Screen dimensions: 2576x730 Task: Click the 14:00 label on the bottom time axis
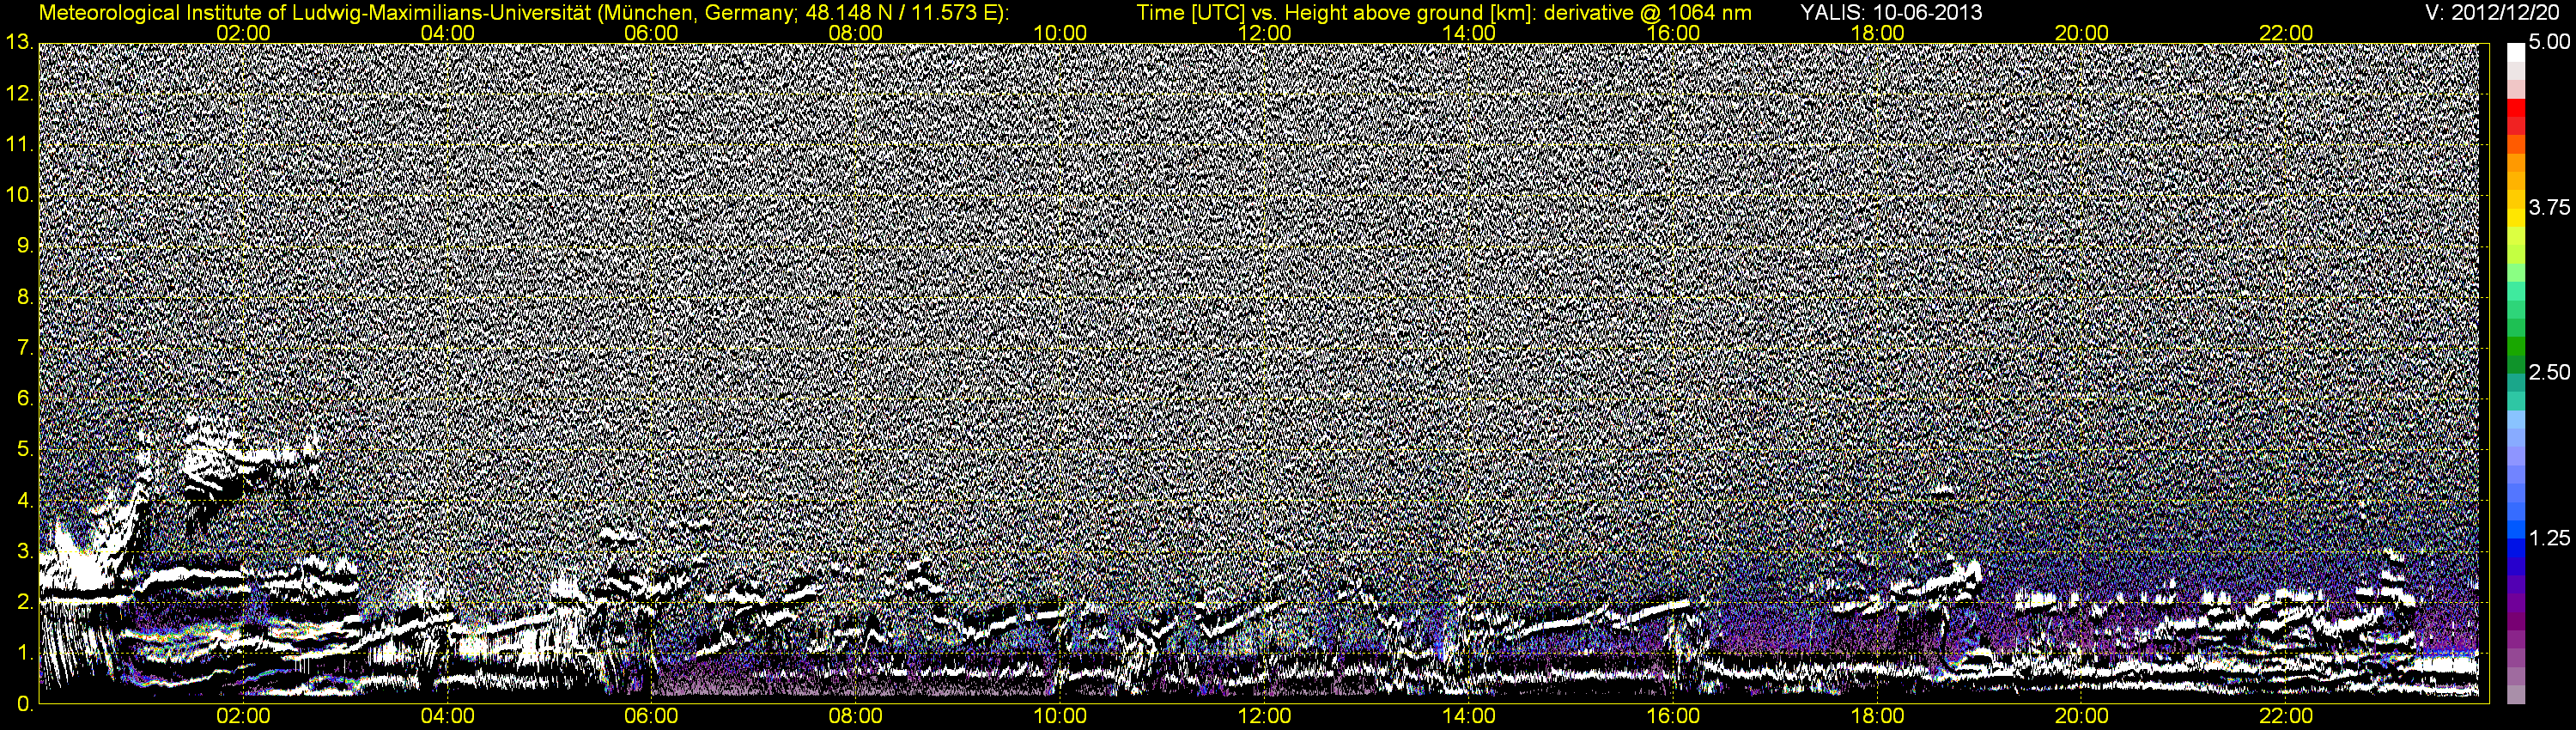[x=1469, y=717]
